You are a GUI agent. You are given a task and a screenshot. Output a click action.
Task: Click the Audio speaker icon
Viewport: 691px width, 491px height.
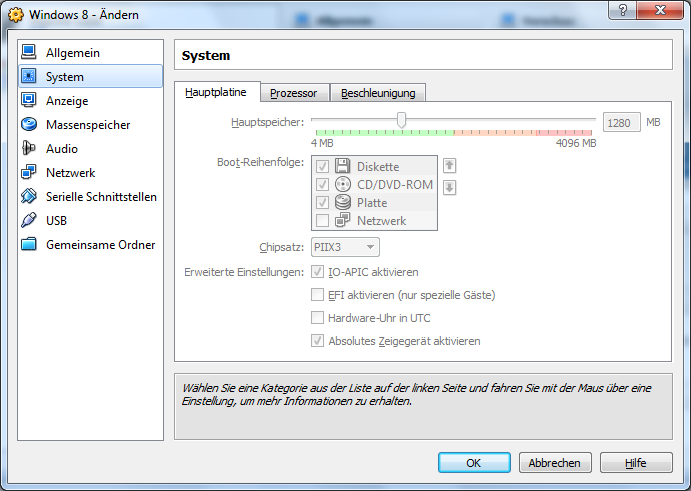point(29,148)
